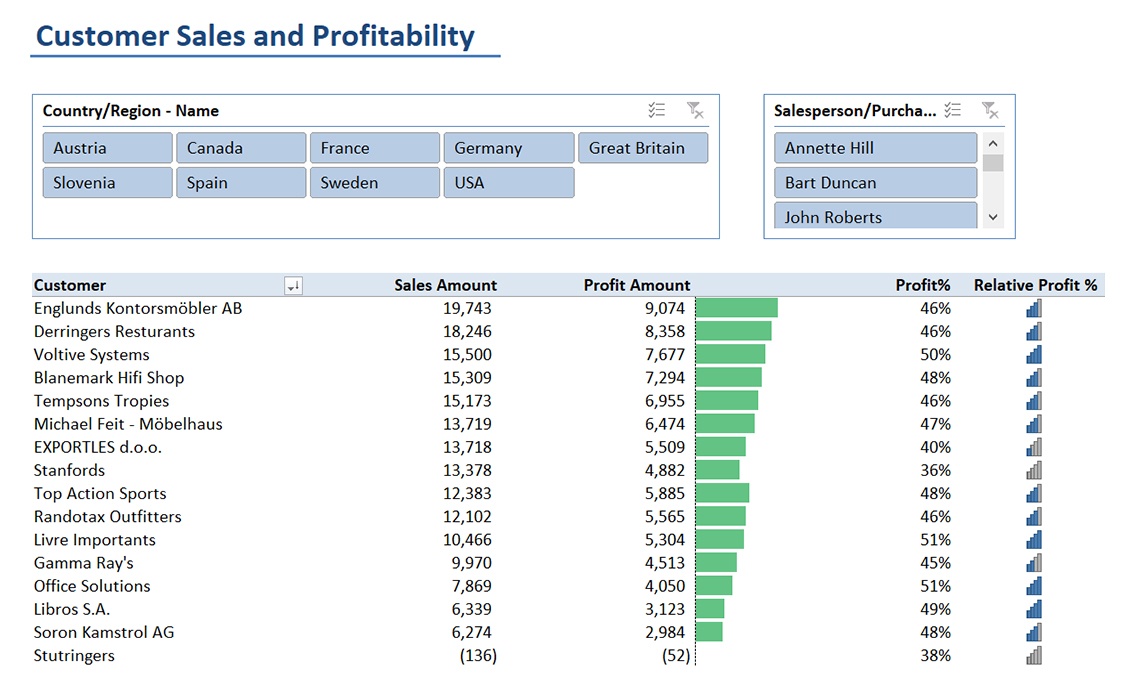
Task: Click salesperson slicer scroll down arrow
Action: [x=993, y=217]
